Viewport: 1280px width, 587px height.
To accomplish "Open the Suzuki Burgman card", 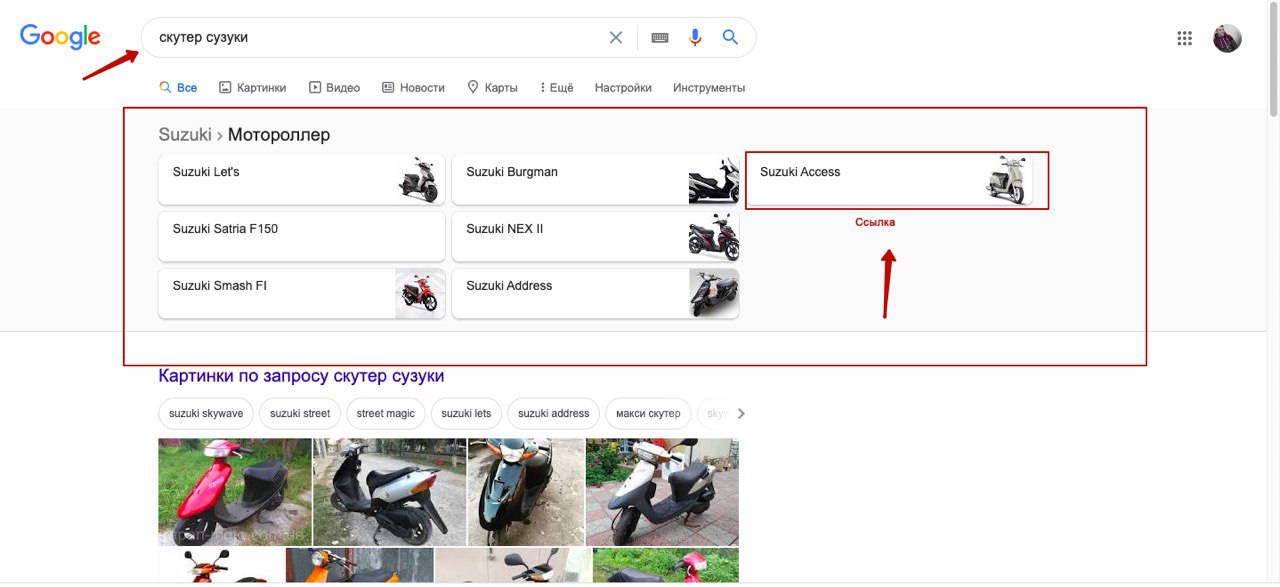I will (x=595, y=179).
